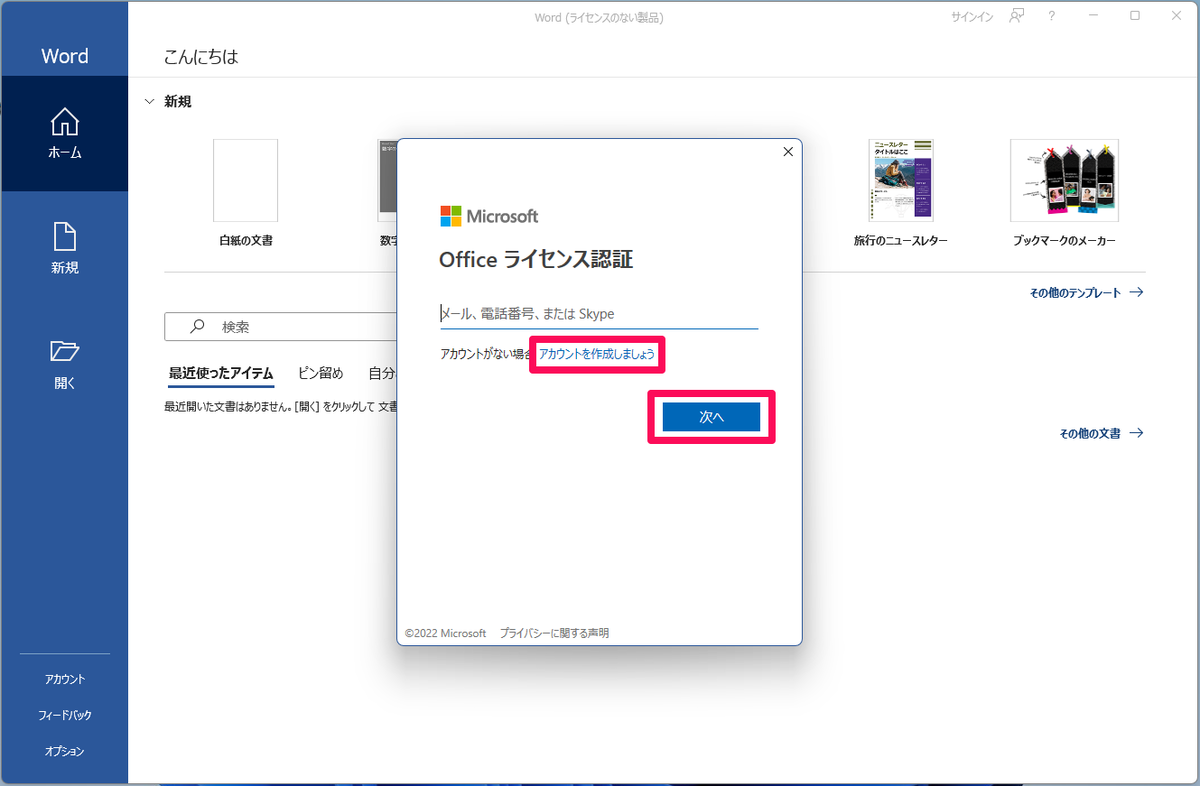Viewport: 1200px width, 786px height.
Task: Click the Microsoft logo in dialog
Action: pos(489,216)
